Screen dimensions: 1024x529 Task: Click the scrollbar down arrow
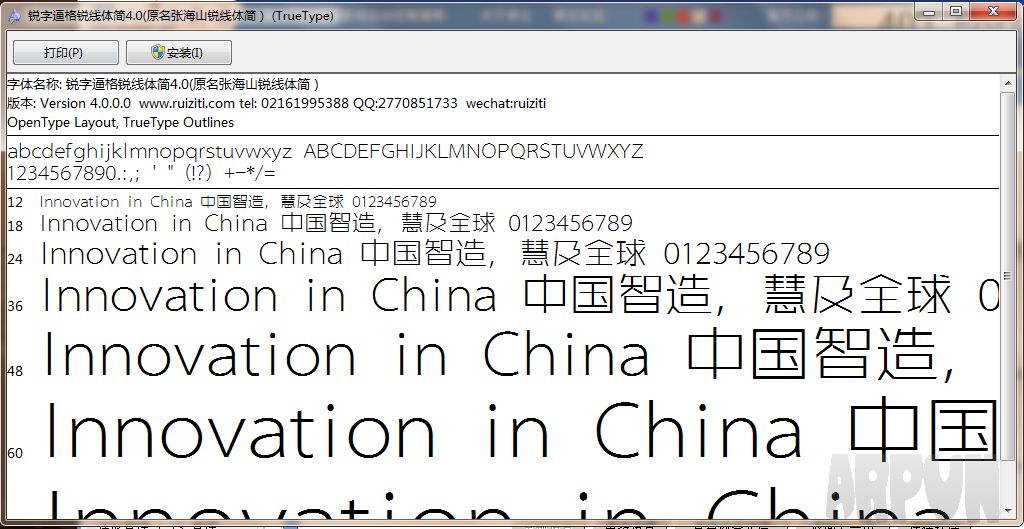pos(1011,518)
